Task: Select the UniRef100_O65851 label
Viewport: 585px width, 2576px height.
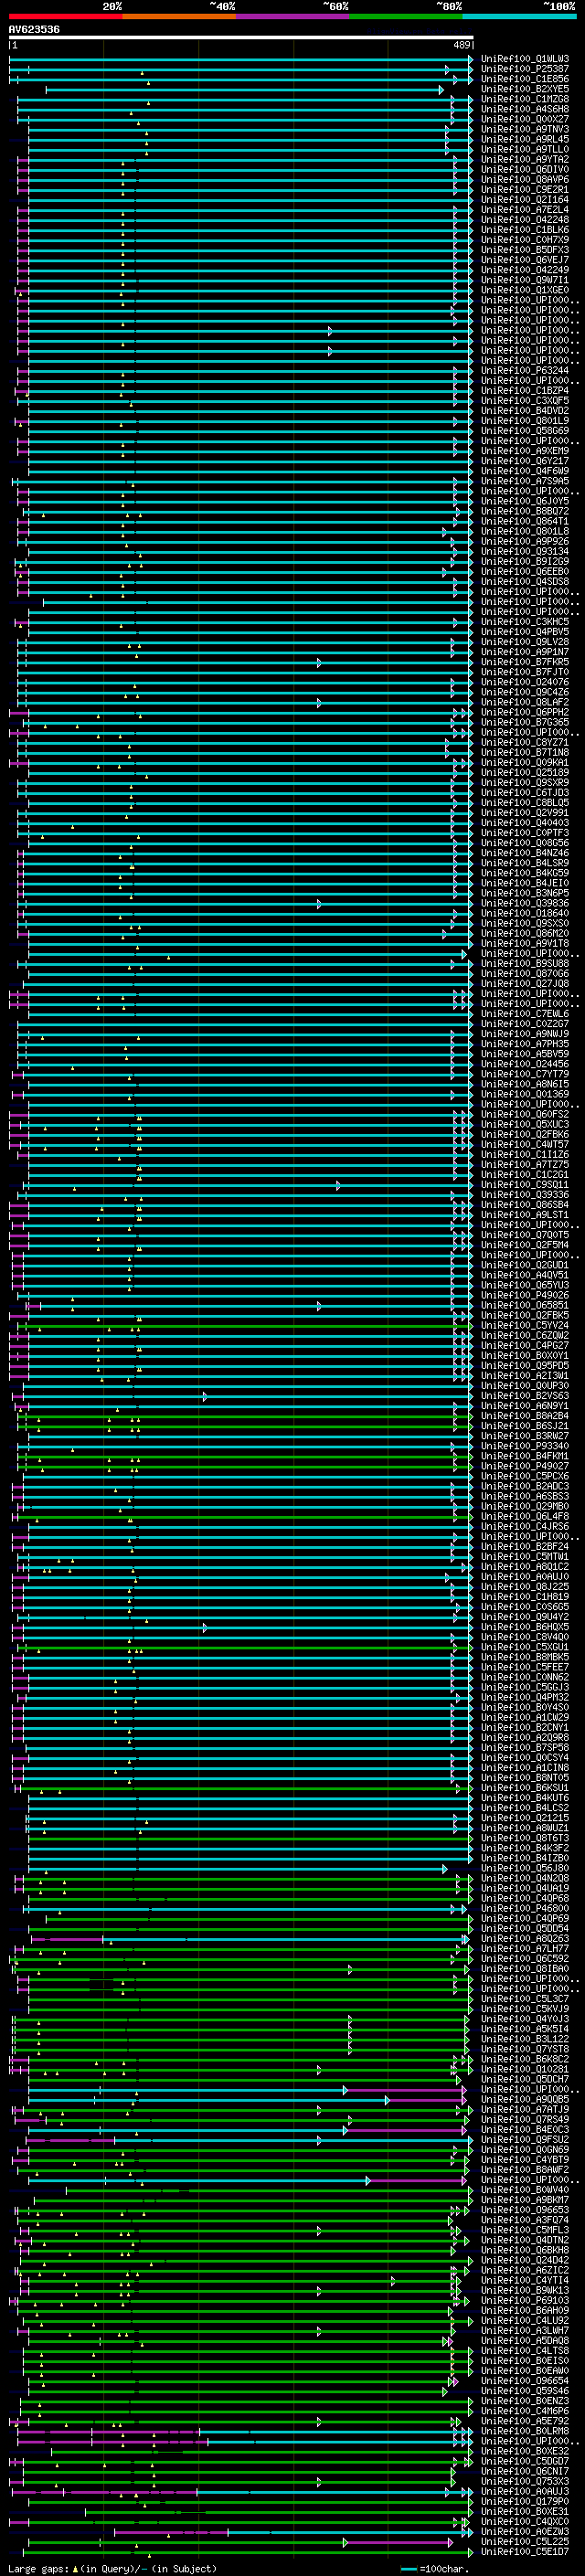Action: (525, 1305)
